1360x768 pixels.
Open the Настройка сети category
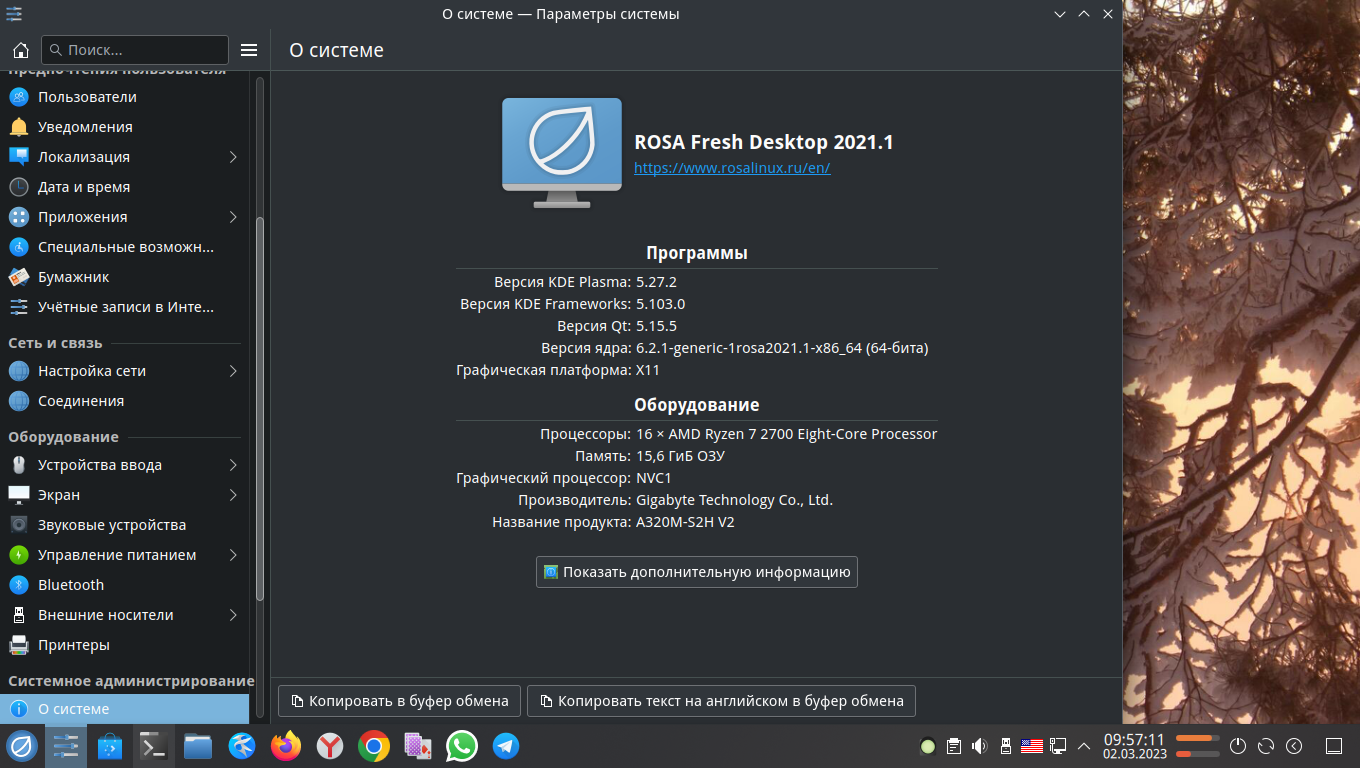tap(125, 371)
